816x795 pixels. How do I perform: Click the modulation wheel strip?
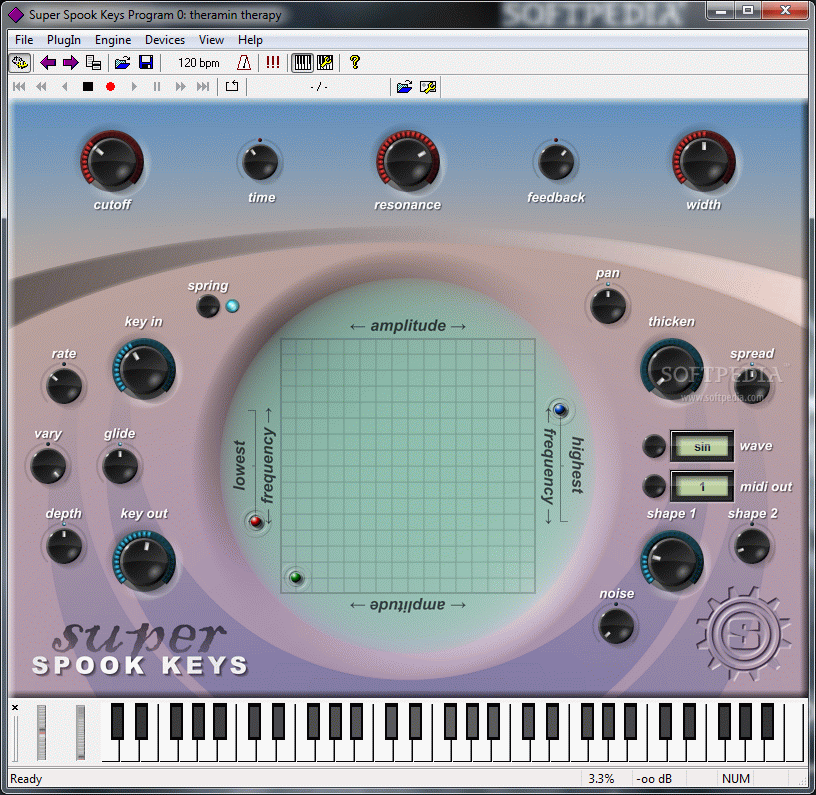click(80, 733)
